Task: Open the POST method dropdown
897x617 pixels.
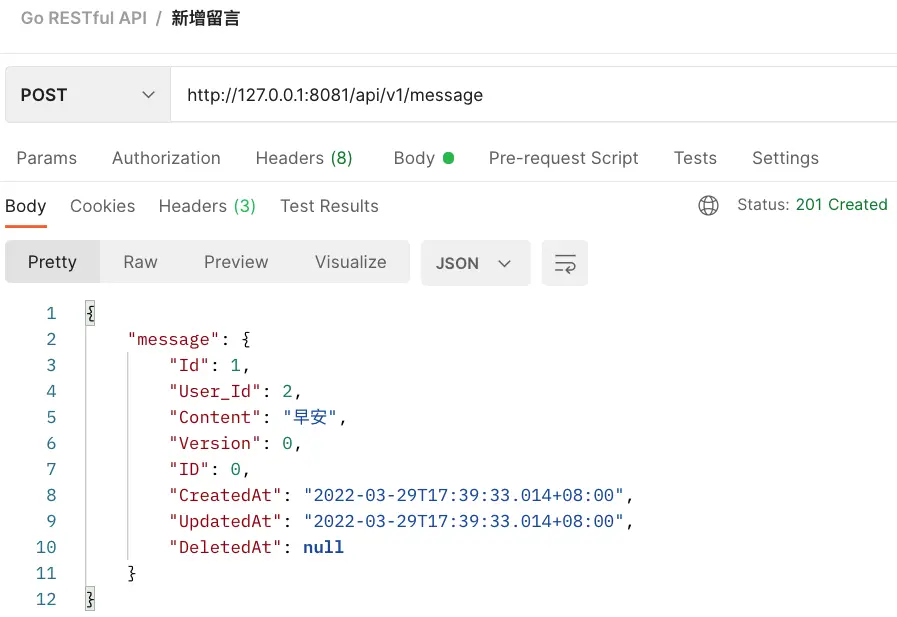Action: click(88, 95)
